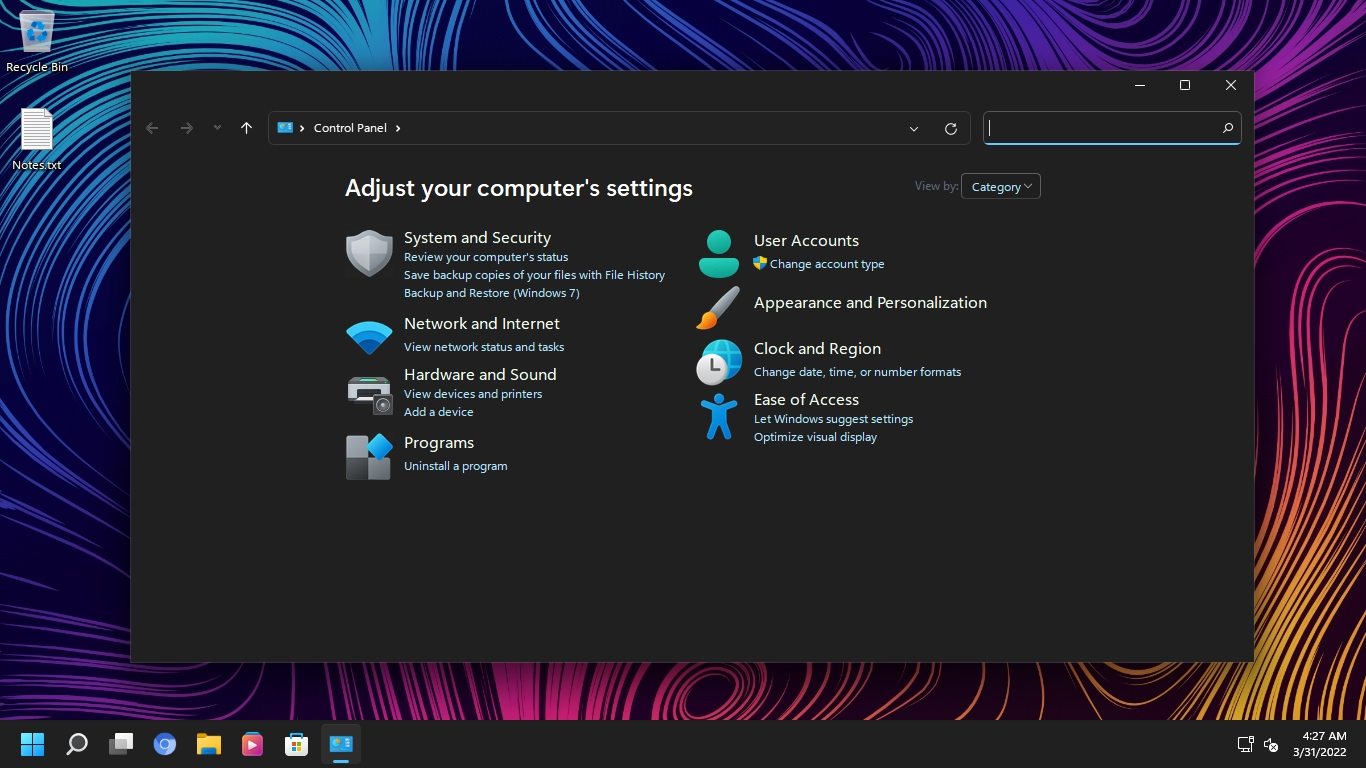Screen dimensions: 1366x768
Task: Open the Windows Start menu
Action: coord(32,744)
